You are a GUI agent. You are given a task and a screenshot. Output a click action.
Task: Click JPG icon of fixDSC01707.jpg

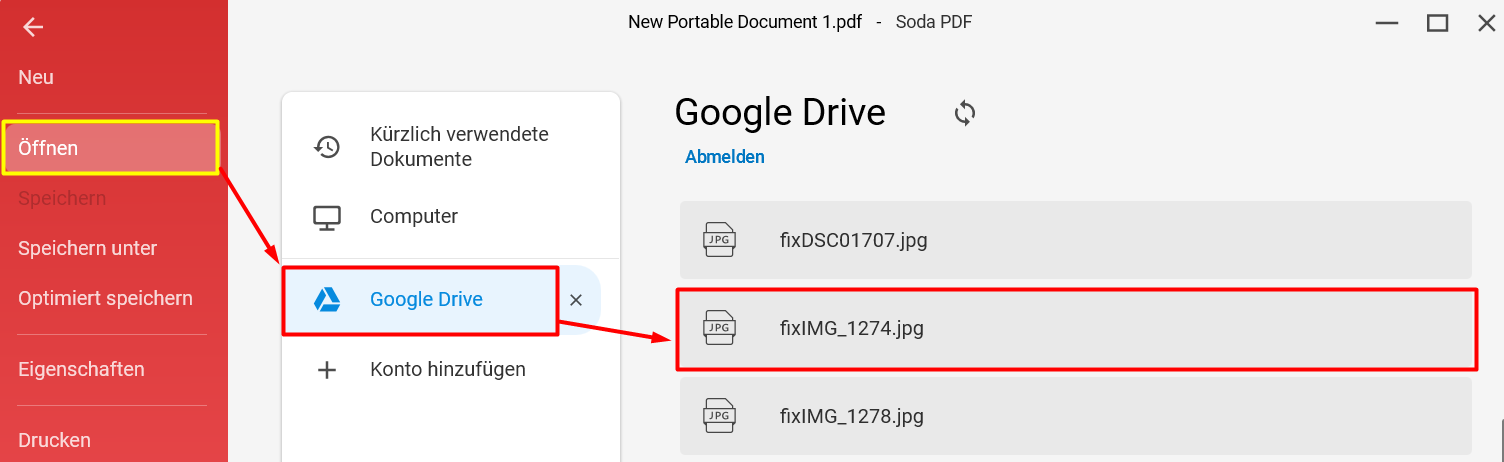pyautogui.click(x=719, y=240)
